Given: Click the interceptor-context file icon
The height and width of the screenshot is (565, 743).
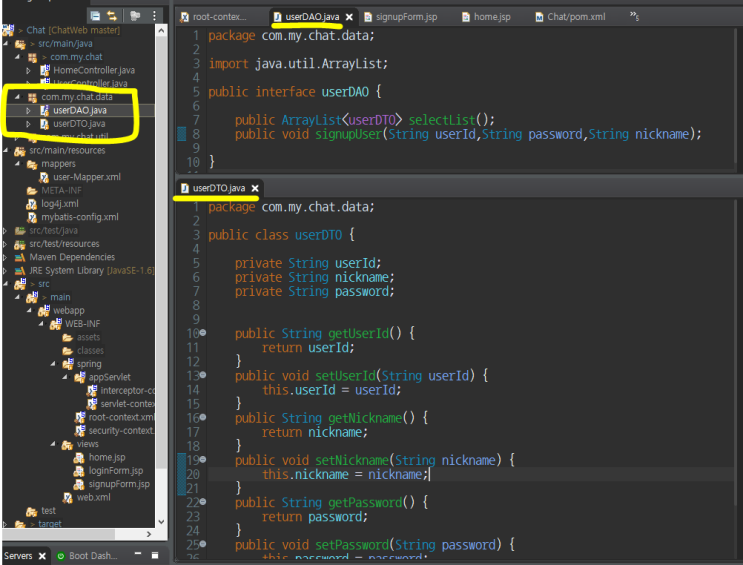Looking at the screenshot, I should pyautogui.click(x=92, y=391).
